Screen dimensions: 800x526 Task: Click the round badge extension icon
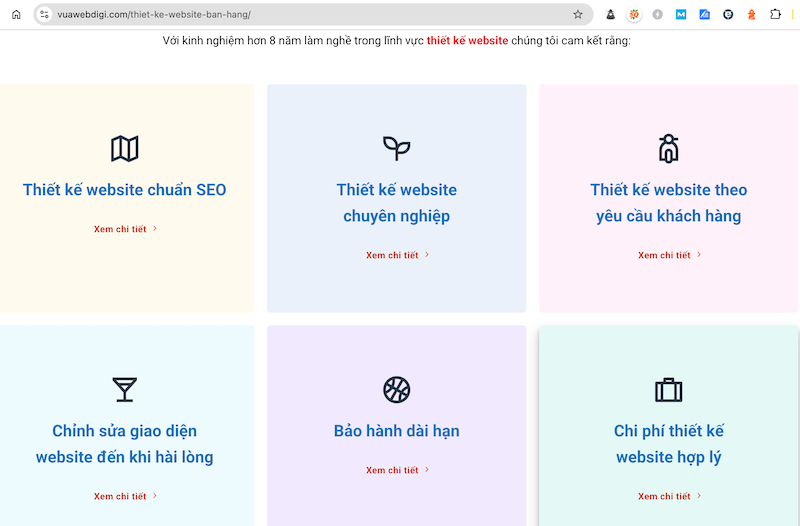(634, 14)
